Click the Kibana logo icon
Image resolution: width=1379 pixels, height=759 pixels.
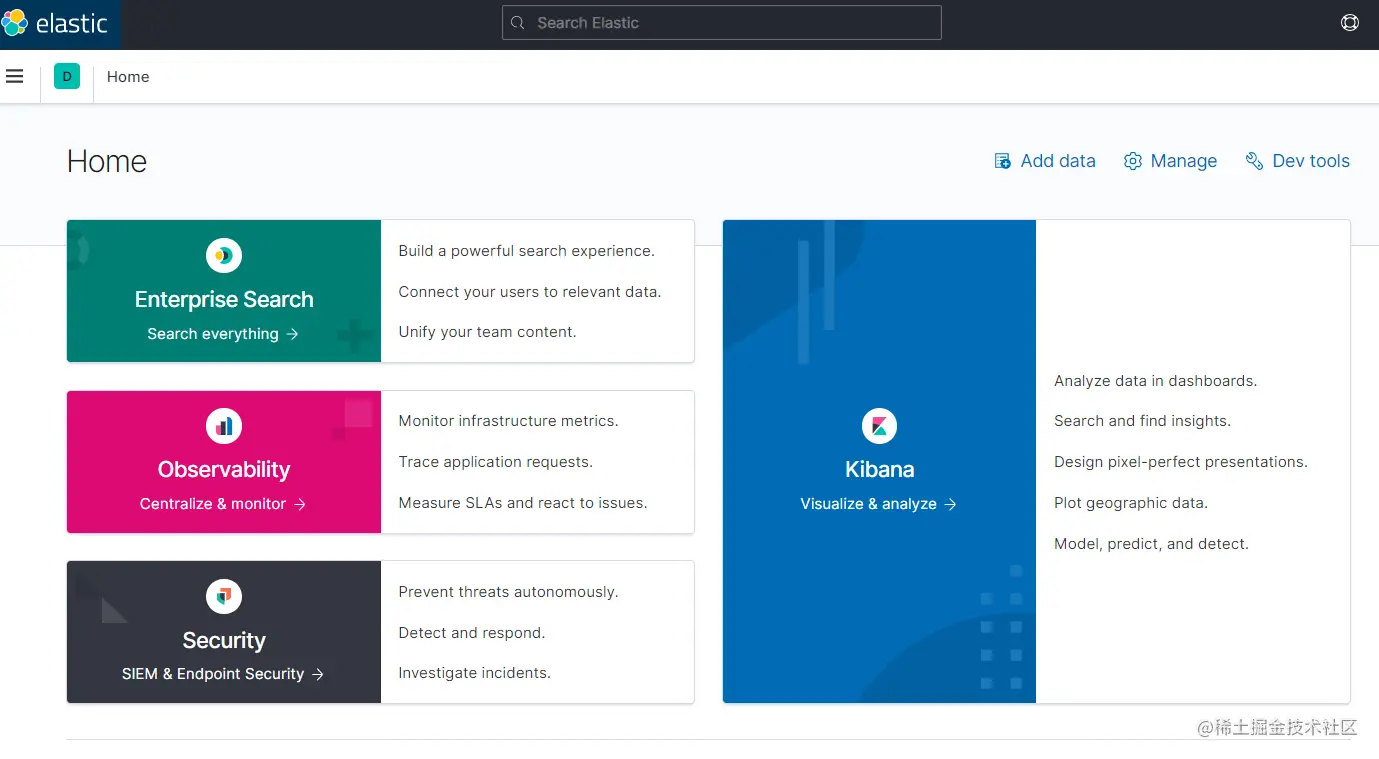pyautogui.click(x=879, y=426)
